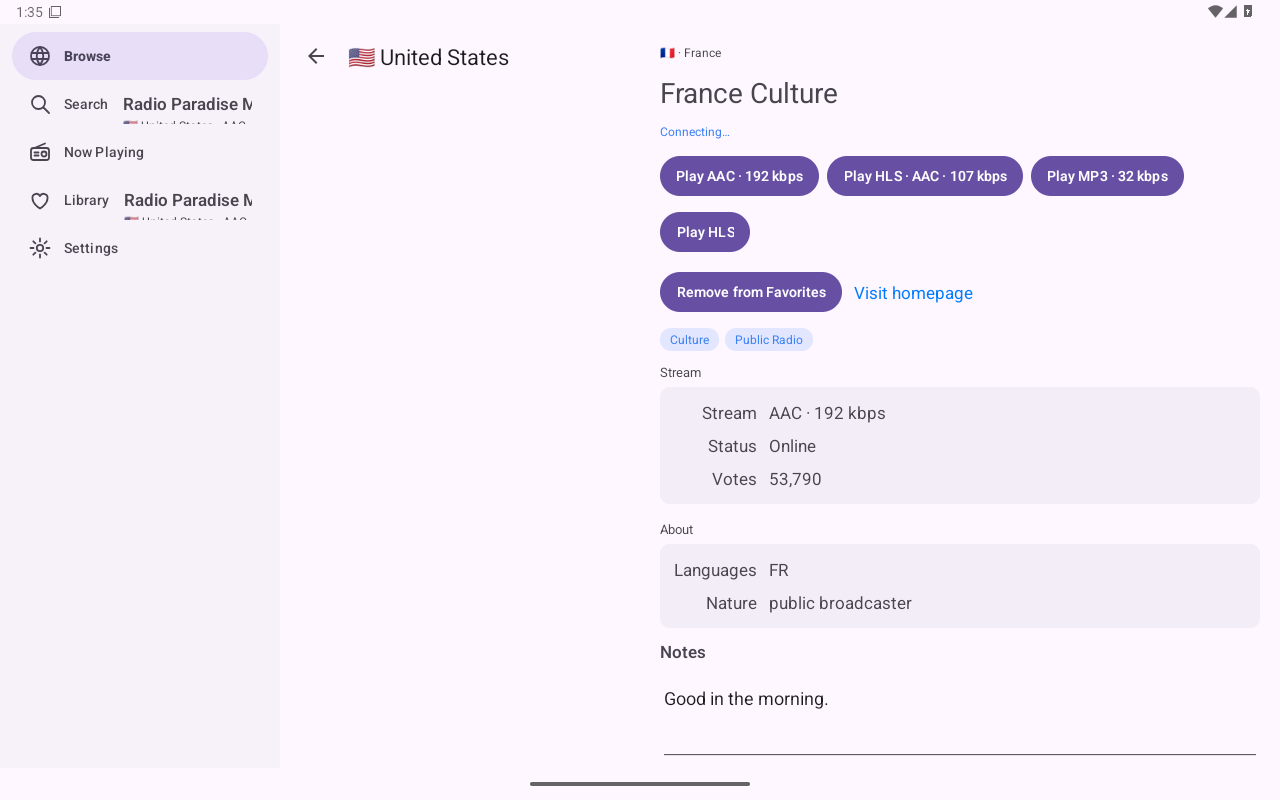Screen dimensions: 1280x800
Task: Click the France country label text
Action: (702, 53)
